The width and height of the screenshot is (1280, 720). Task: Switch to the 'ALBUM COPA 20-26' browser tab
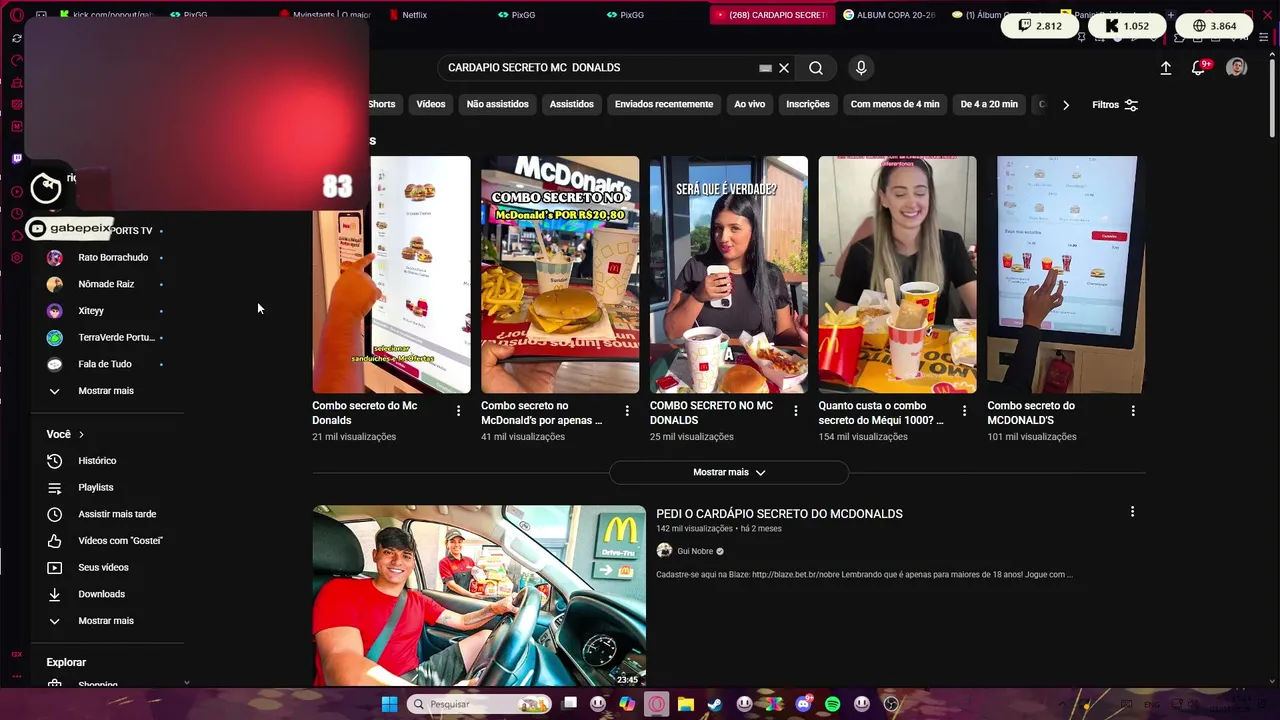coord(890,15)
